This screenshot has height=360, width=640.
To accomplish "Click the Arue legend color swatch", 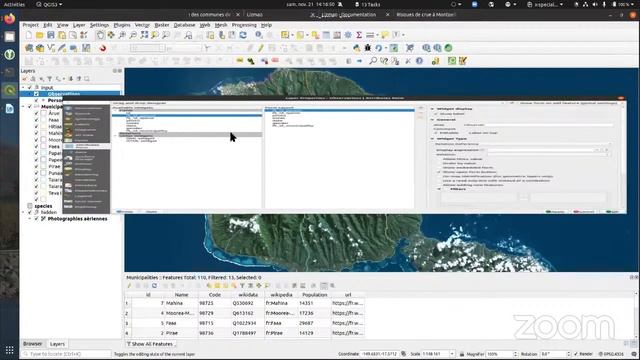I will (x=43, y=113).
